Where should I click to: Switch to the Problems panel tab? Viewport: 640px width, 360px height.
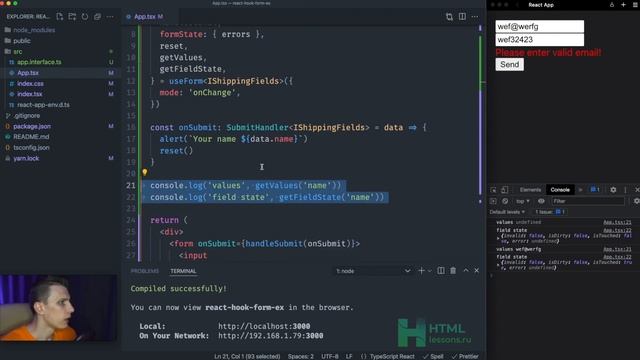[144, 271]
